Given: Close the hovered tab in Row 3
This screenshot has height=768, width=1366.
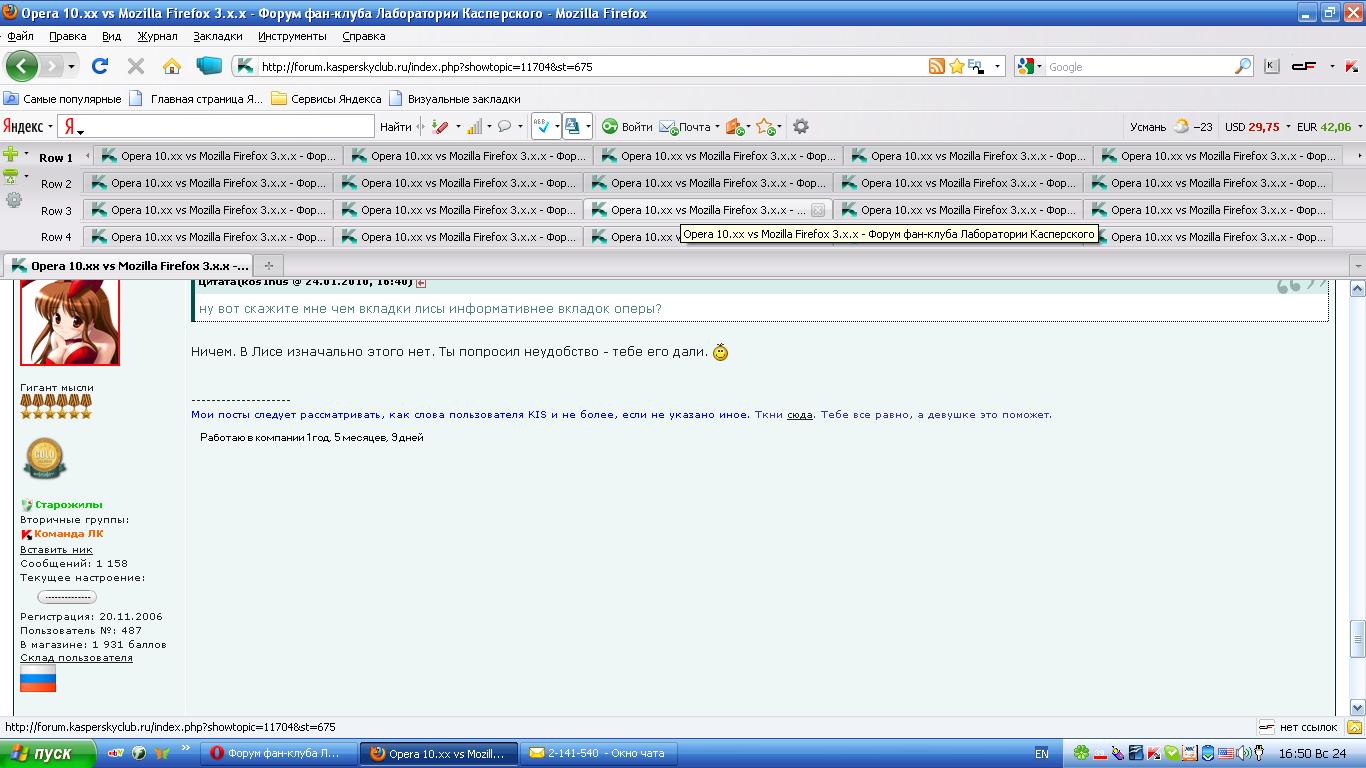Looking at the screenshot, I should 818,210.
